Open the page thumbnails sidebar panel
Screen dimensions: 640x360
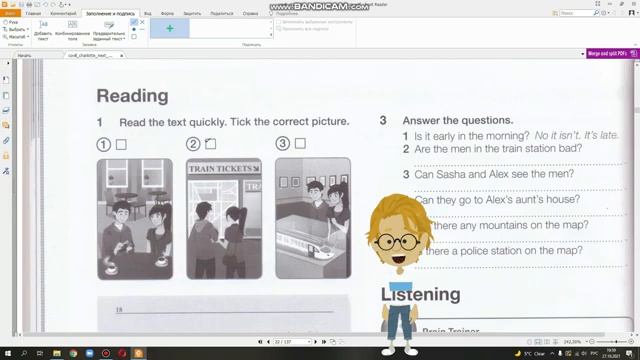pos(6,96)
